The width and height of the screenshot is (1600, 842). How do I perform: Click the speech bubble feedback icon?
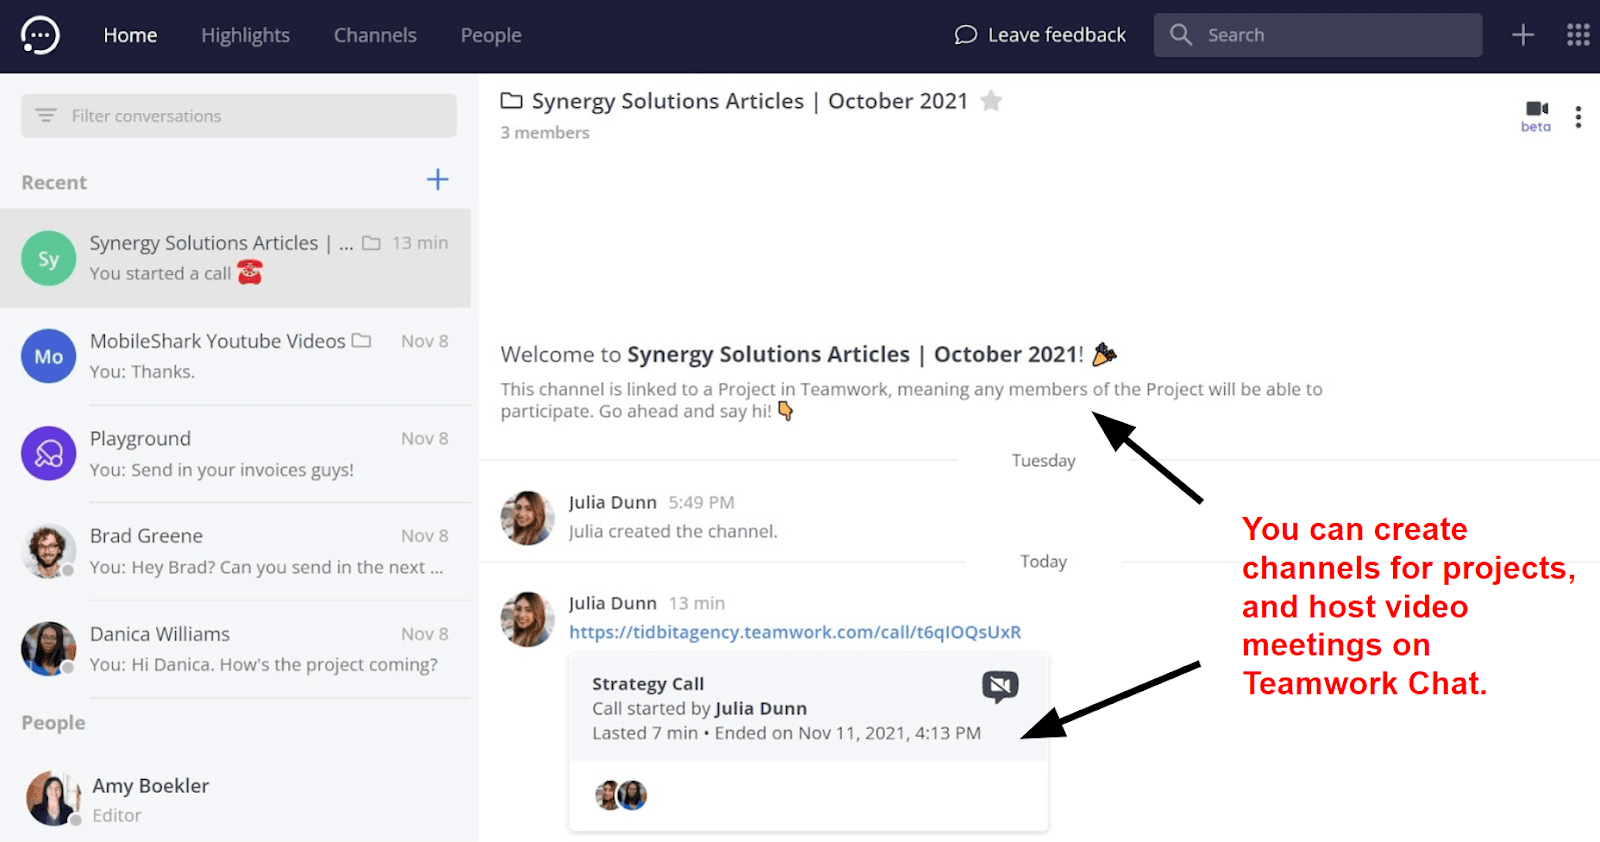(x=965, y=35)
